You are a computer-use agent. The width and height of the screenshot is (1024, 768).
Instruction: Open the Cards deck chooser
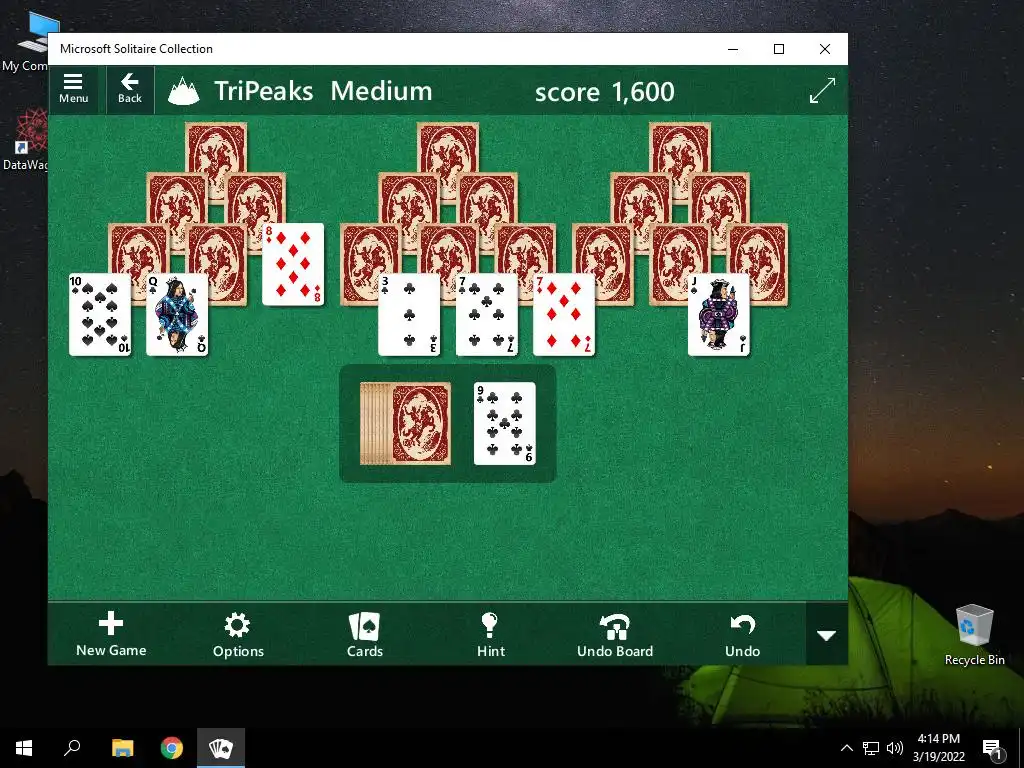click(x=364, y=633)
